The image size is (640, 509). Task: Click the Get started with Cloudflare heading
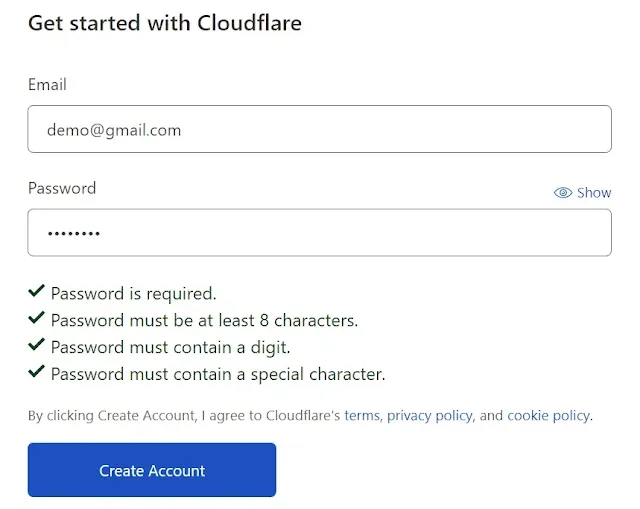point(165,23)
